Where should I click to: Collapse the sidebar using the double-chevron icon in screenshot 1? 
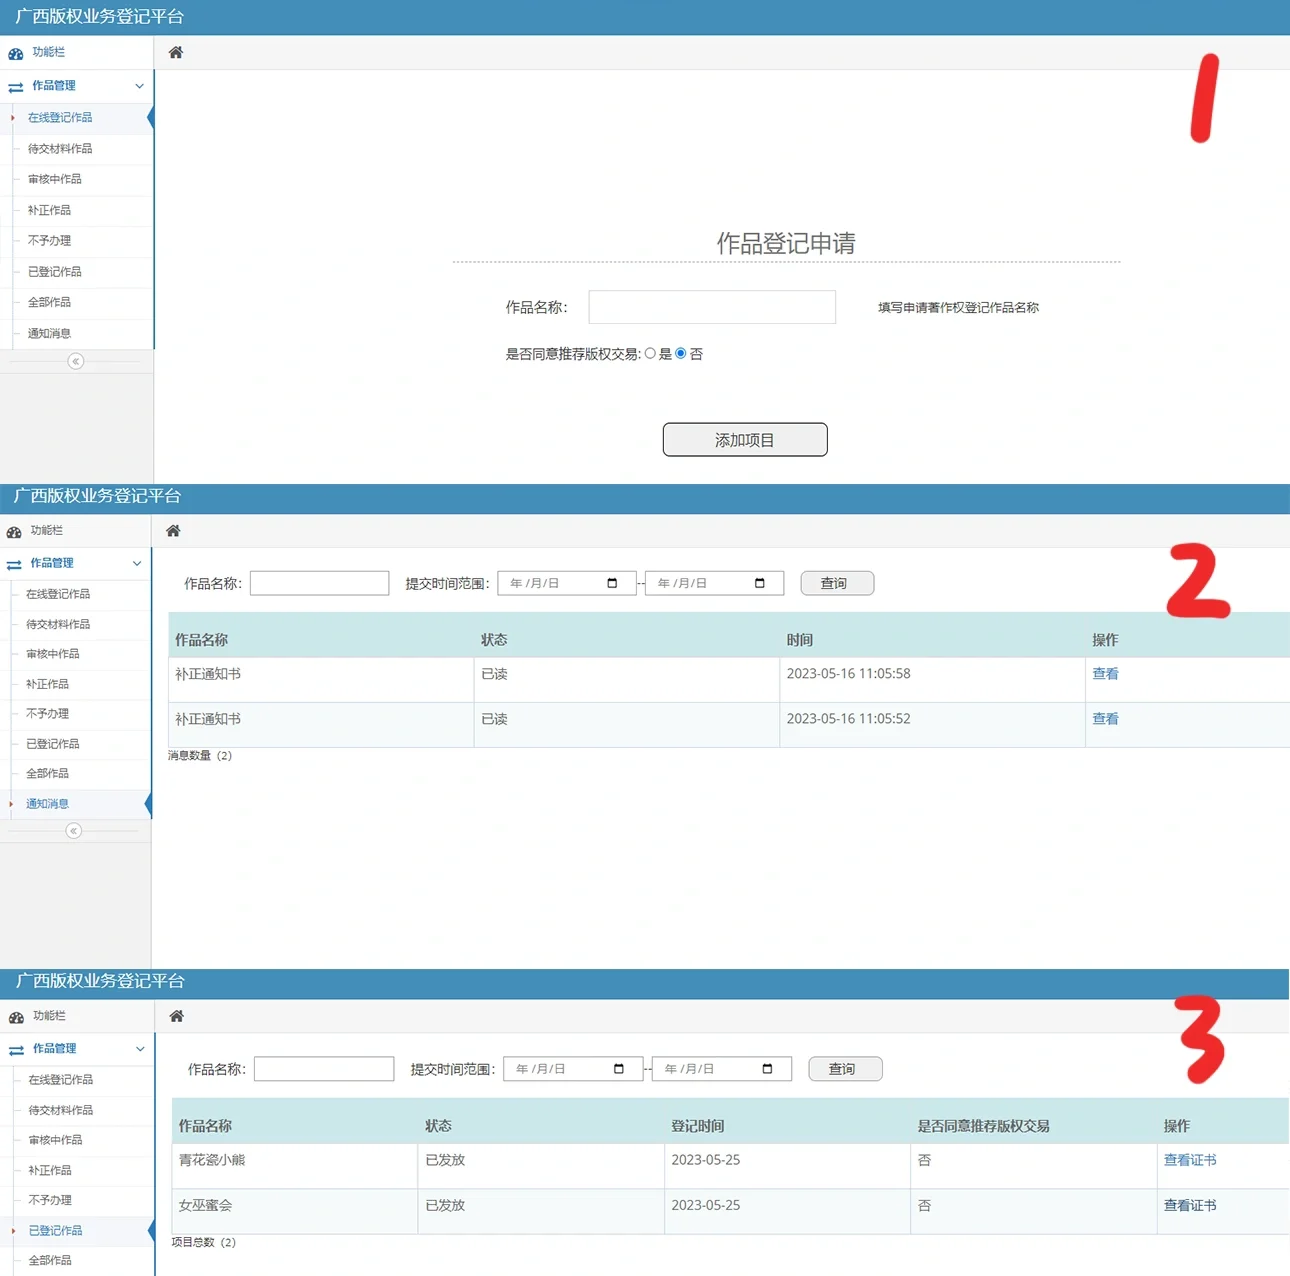76,361
